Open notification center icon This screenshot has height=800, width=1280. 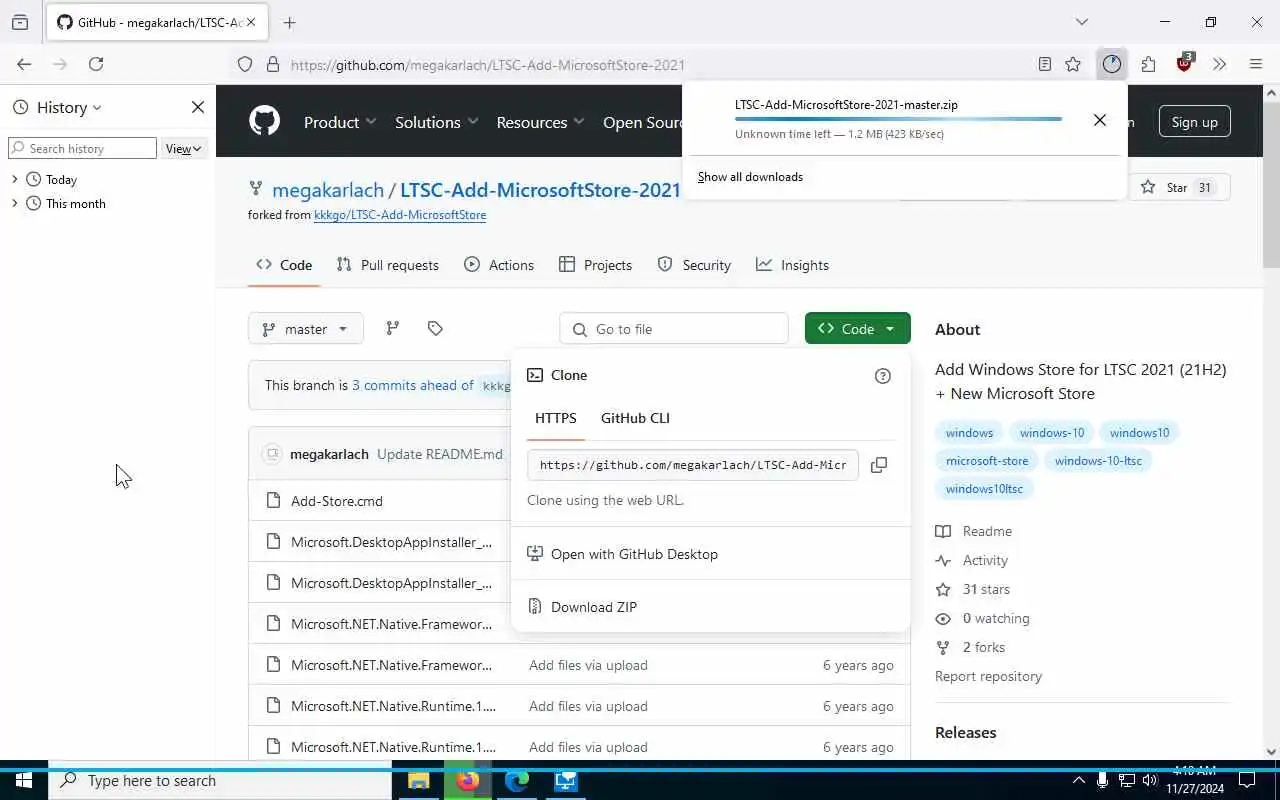[x=1247, y=781]
